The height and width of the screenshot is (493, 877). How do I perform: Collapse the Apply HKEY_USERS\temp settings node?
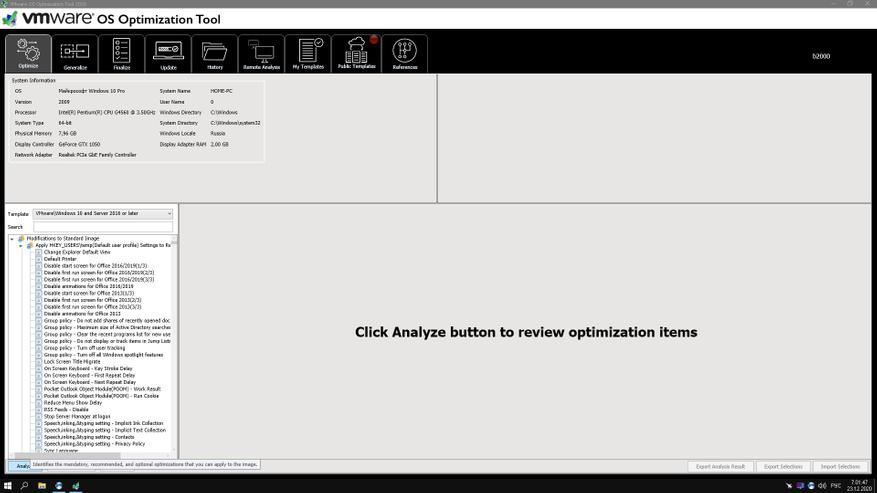[x=21, y=245]
